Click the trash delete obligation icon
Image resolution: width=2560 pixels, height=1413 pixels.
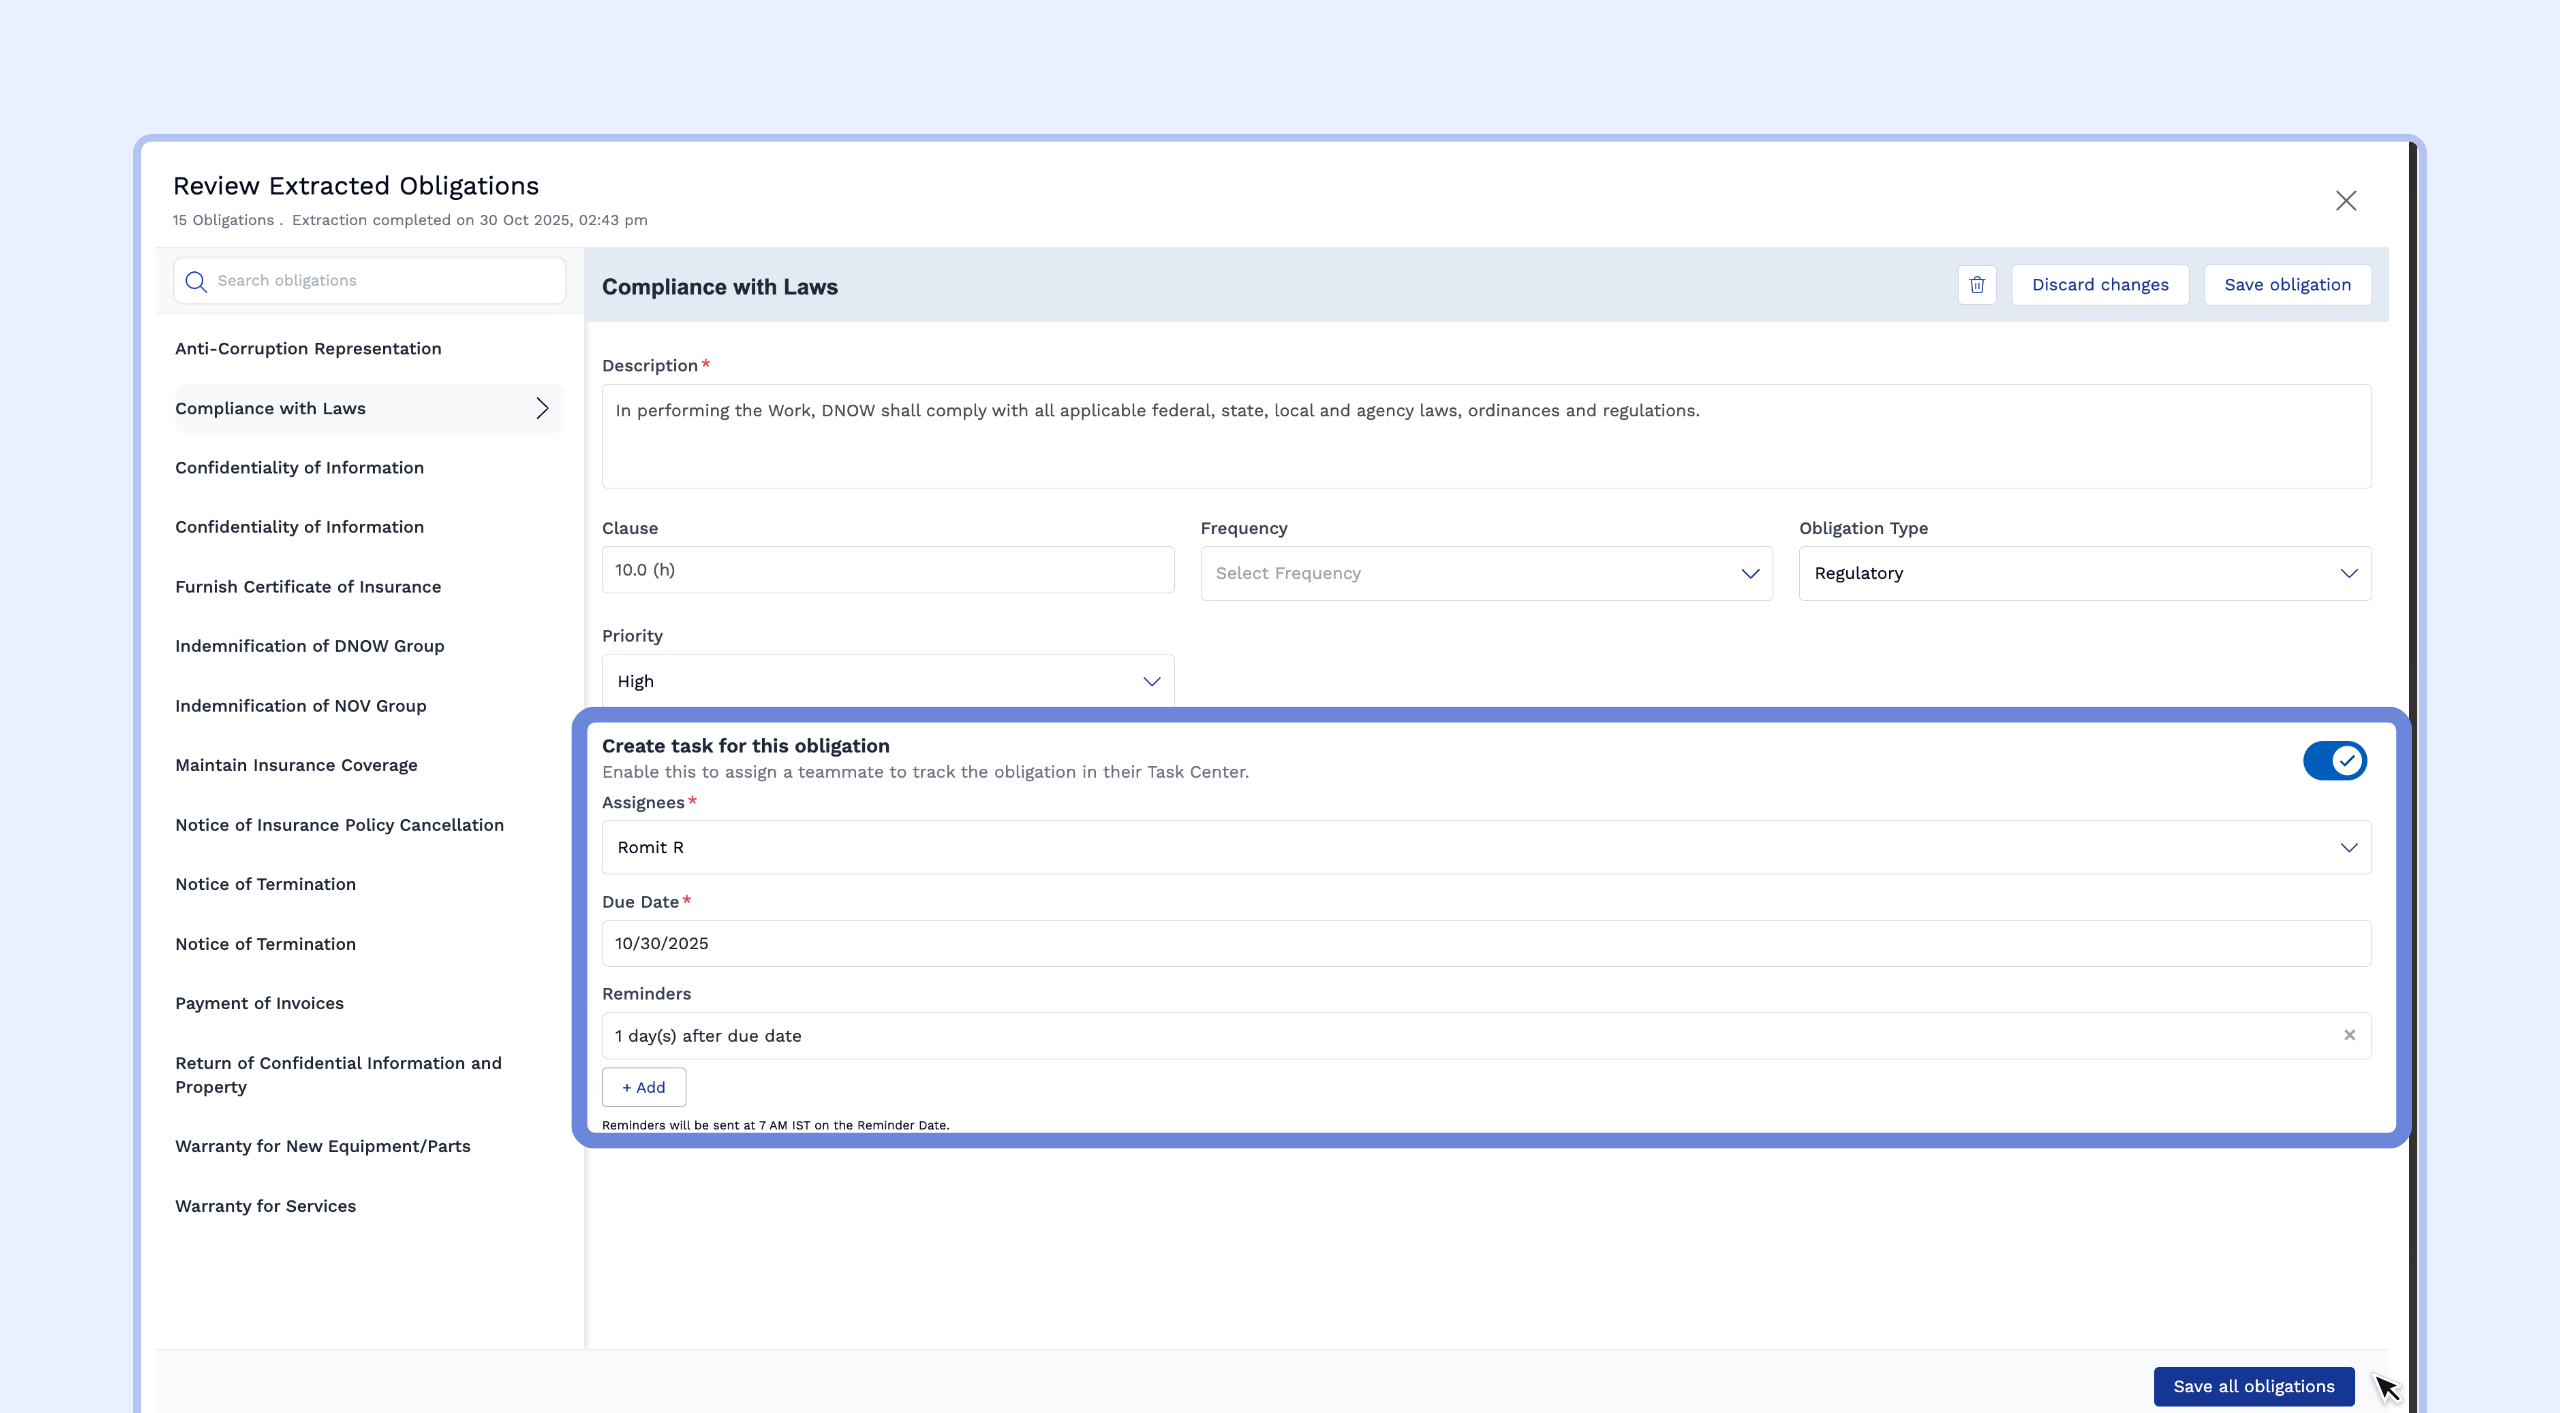pos(1976,285)
